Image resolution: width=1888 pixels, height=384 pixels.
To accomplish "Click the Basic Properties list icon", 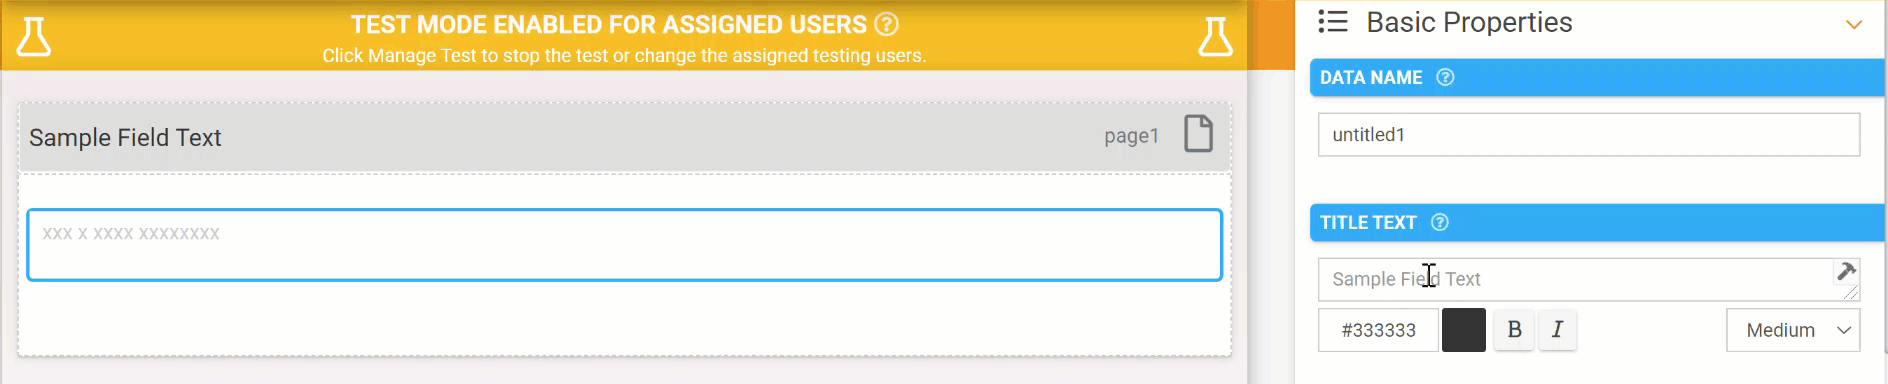I will pyautogui.click(x=1333, y=21).
